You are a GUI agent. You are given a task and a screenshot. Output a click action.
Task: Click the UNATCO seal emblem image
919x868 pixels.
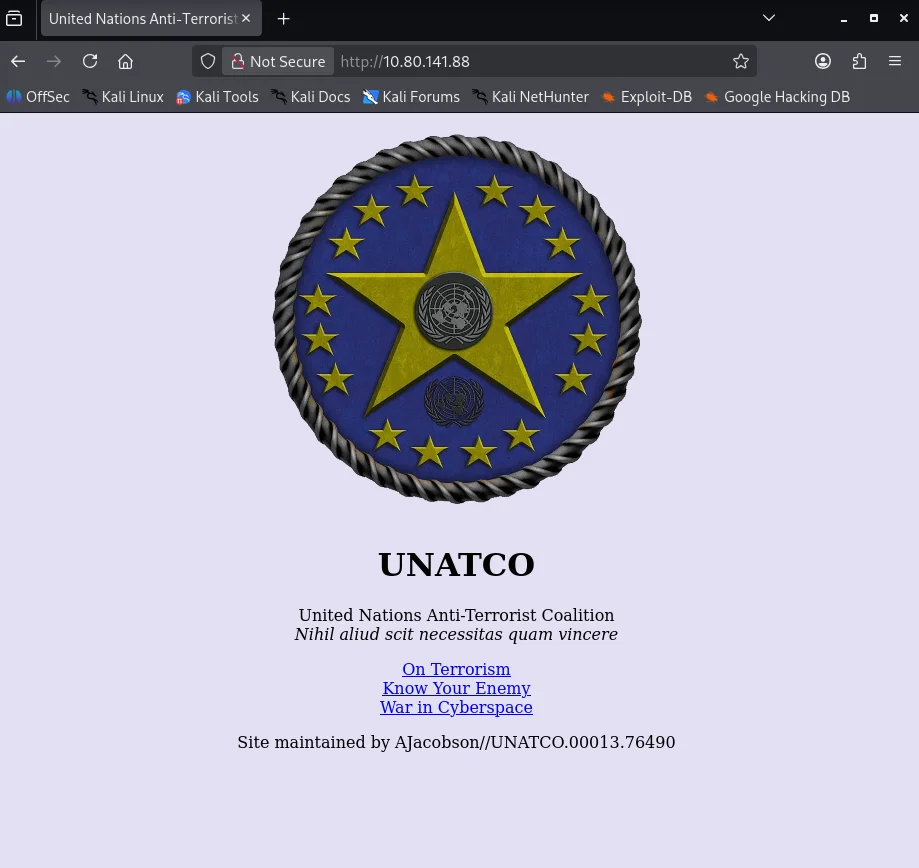click(x=457, y=318)
